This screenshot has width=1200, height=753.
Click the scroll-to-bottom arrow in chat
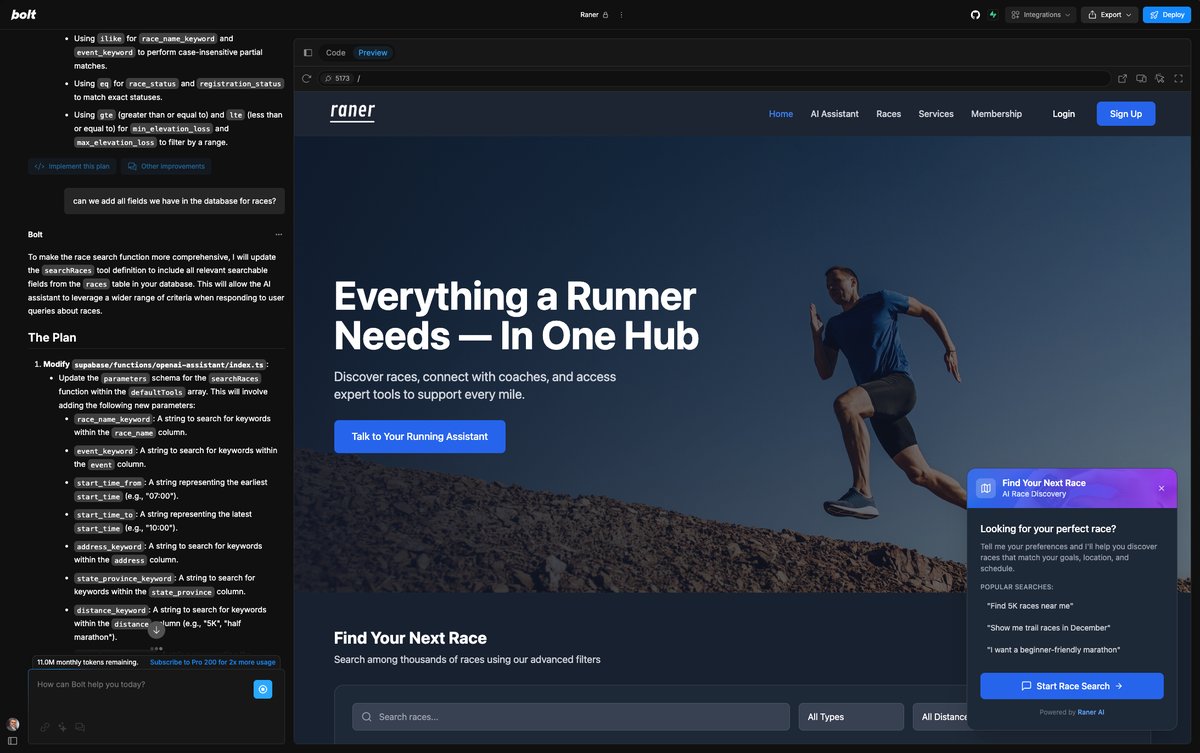click(x=156, y=630)
